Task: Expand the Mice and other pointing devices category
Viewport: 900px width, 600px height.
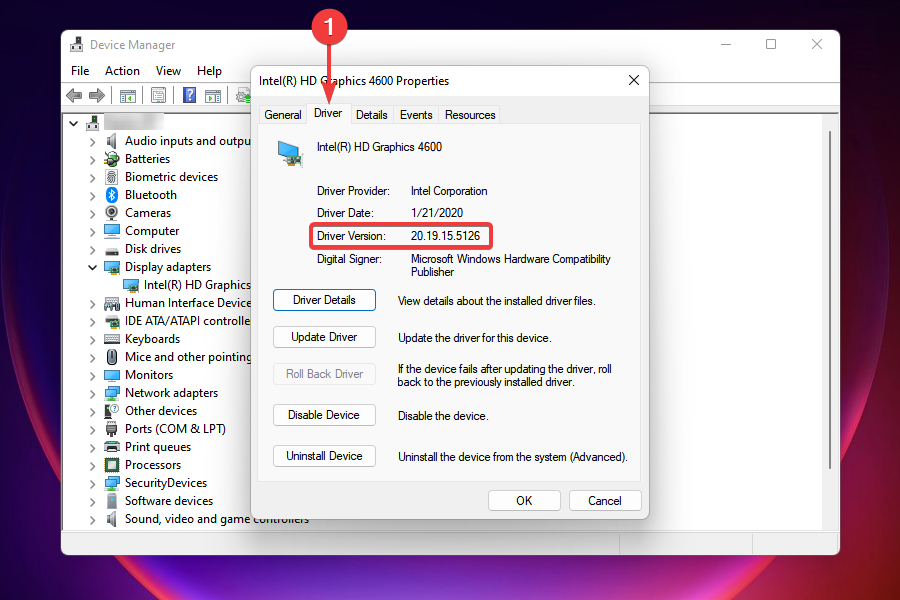Action: click(x=92, y=358)
